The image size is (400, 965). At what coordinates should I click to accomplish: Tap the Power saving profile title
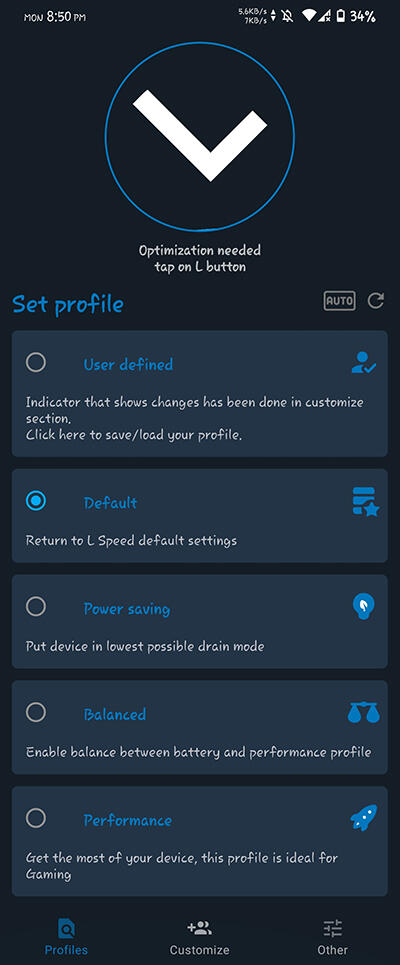click(127, 609)
